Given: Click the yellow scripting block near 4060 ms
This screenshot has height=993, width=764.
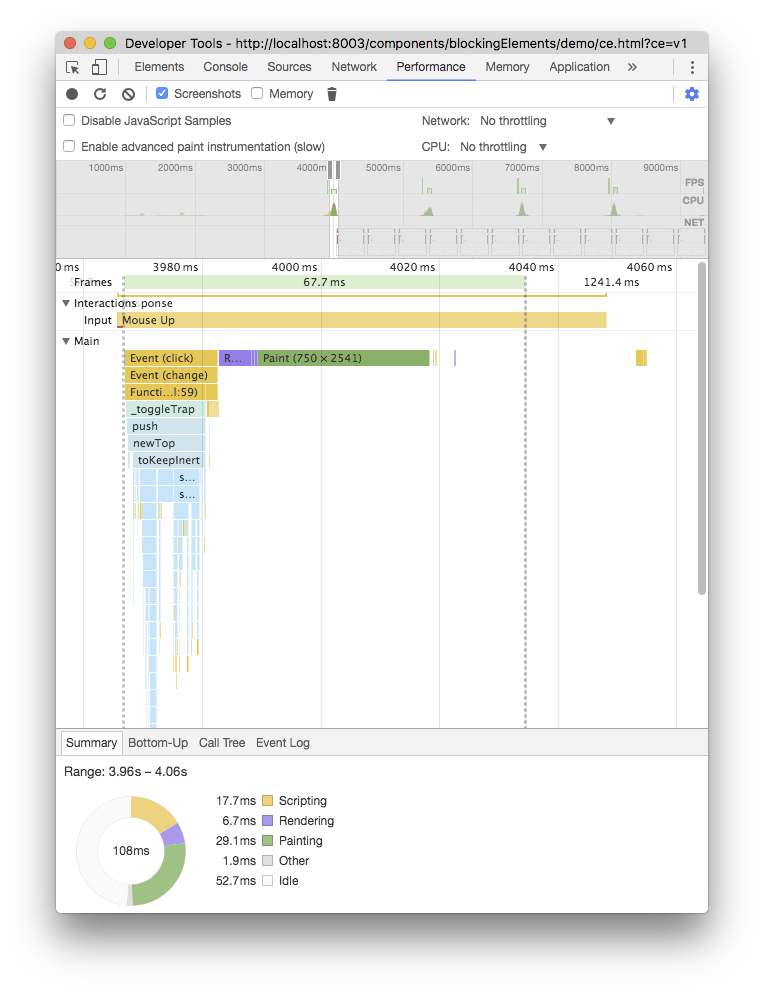Looking at the screenshot, I should [x=641, y=358].
